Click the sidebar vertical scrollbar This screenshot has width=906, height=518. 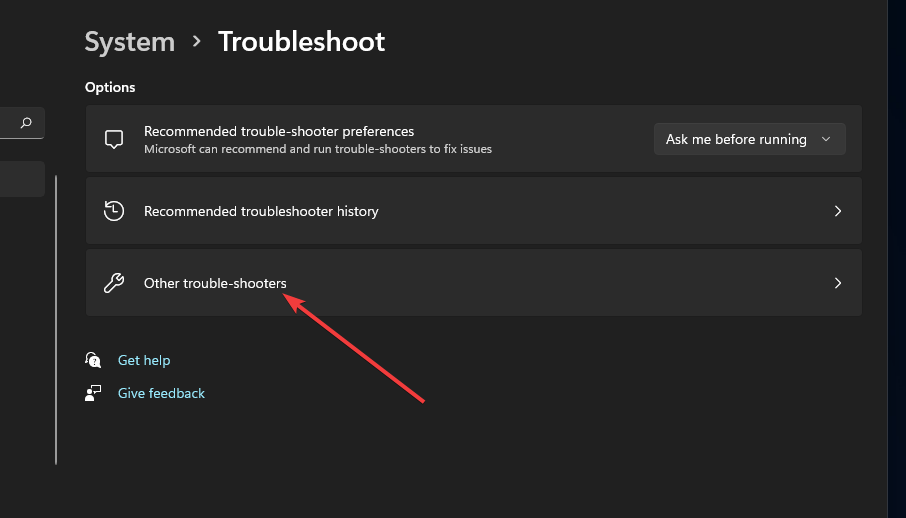[x=56, y=320]
